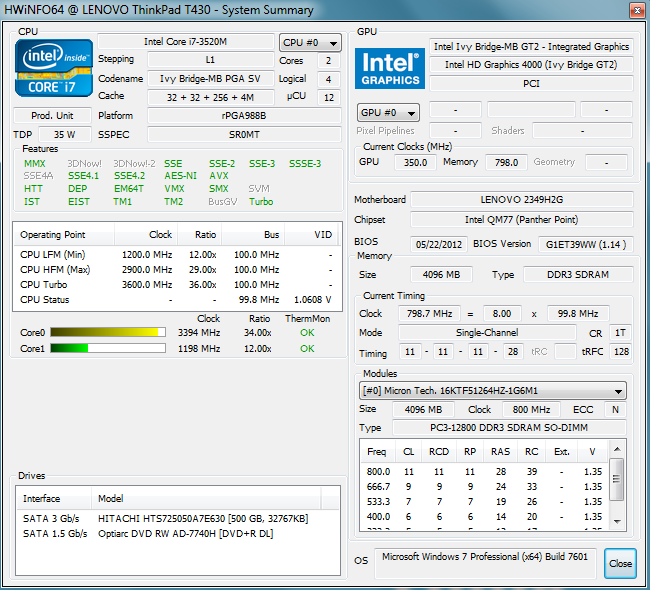
Task: Select the Optiarc DVD RW AD-7740H row
Action: tap(178, 534)
